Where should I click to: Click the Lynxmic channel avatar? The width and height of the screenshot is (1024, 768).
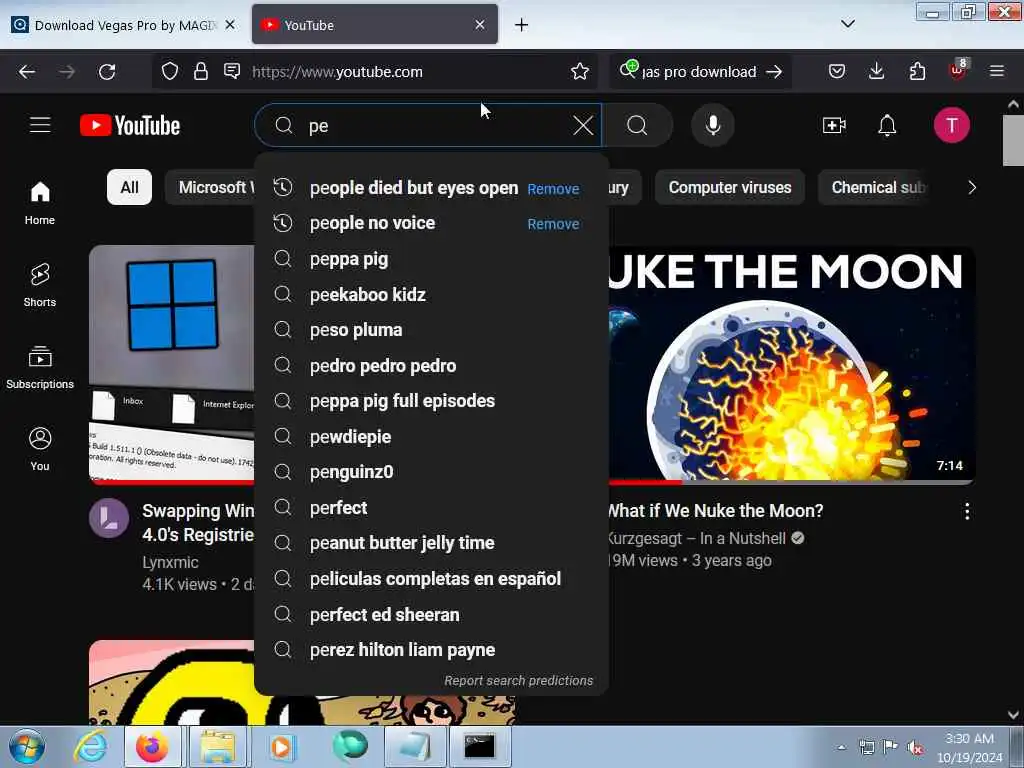(x=109, y=518)
